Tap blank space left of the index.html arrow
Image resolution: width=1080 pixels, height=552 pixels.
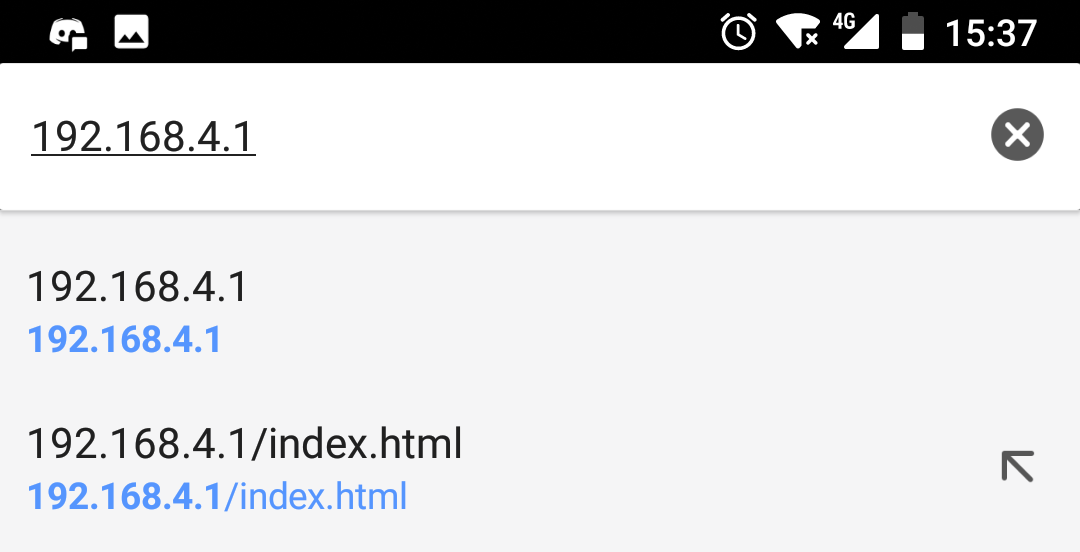[x=723, y=467]
